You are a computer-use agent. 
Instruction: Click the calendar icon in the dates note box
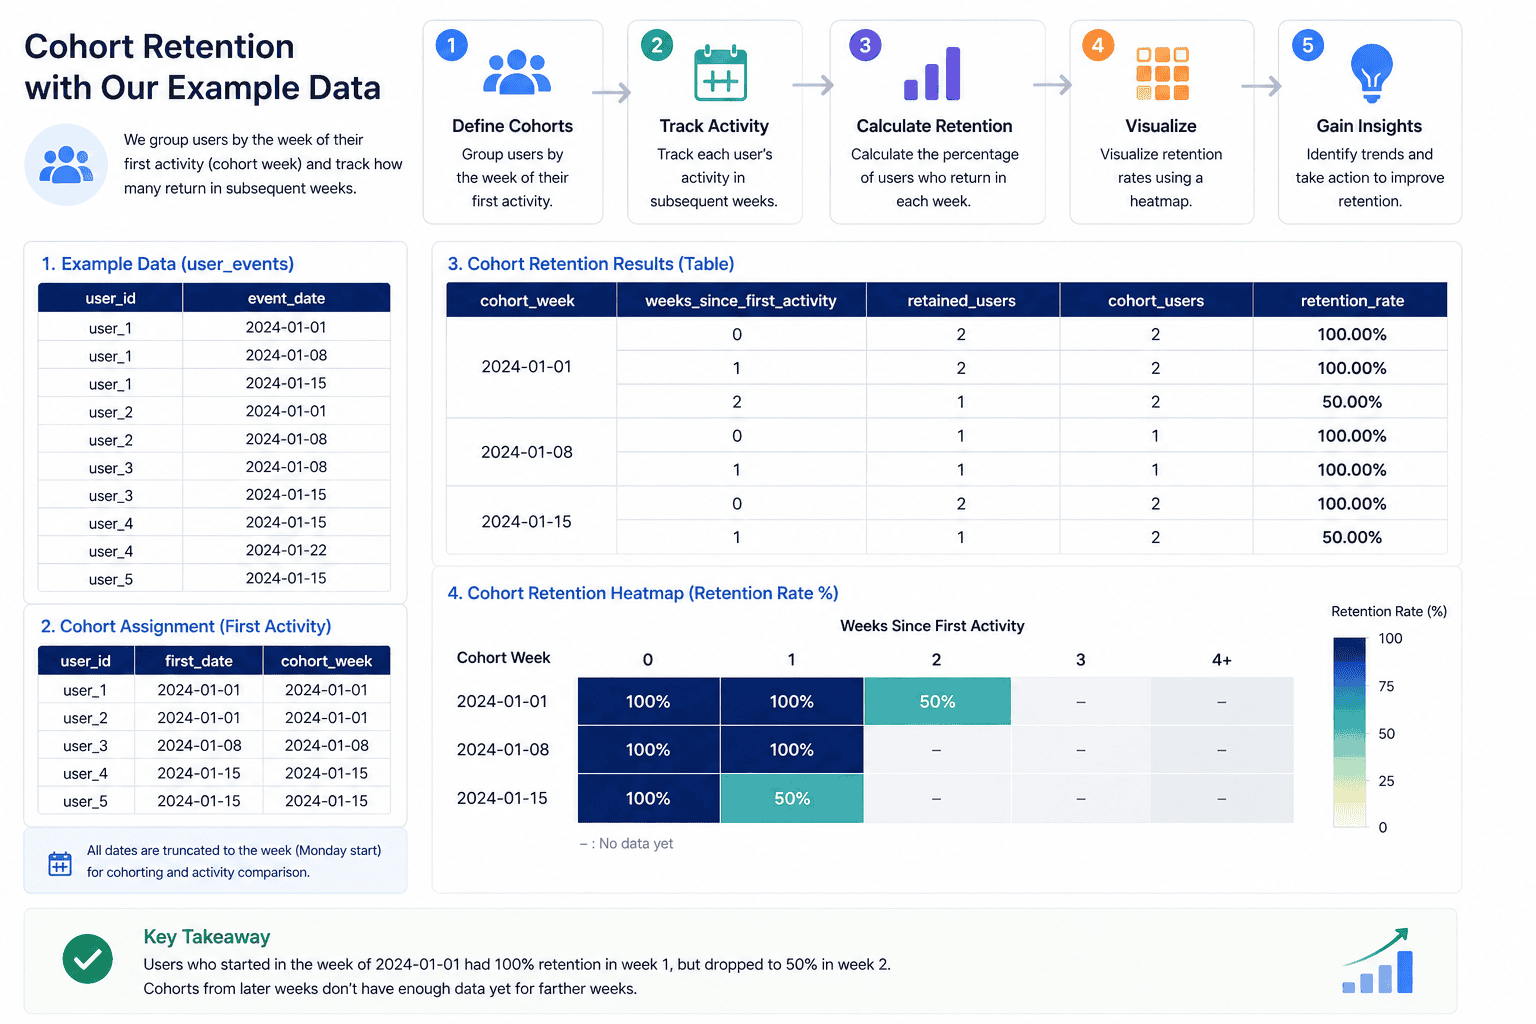(x=60, y=861)
